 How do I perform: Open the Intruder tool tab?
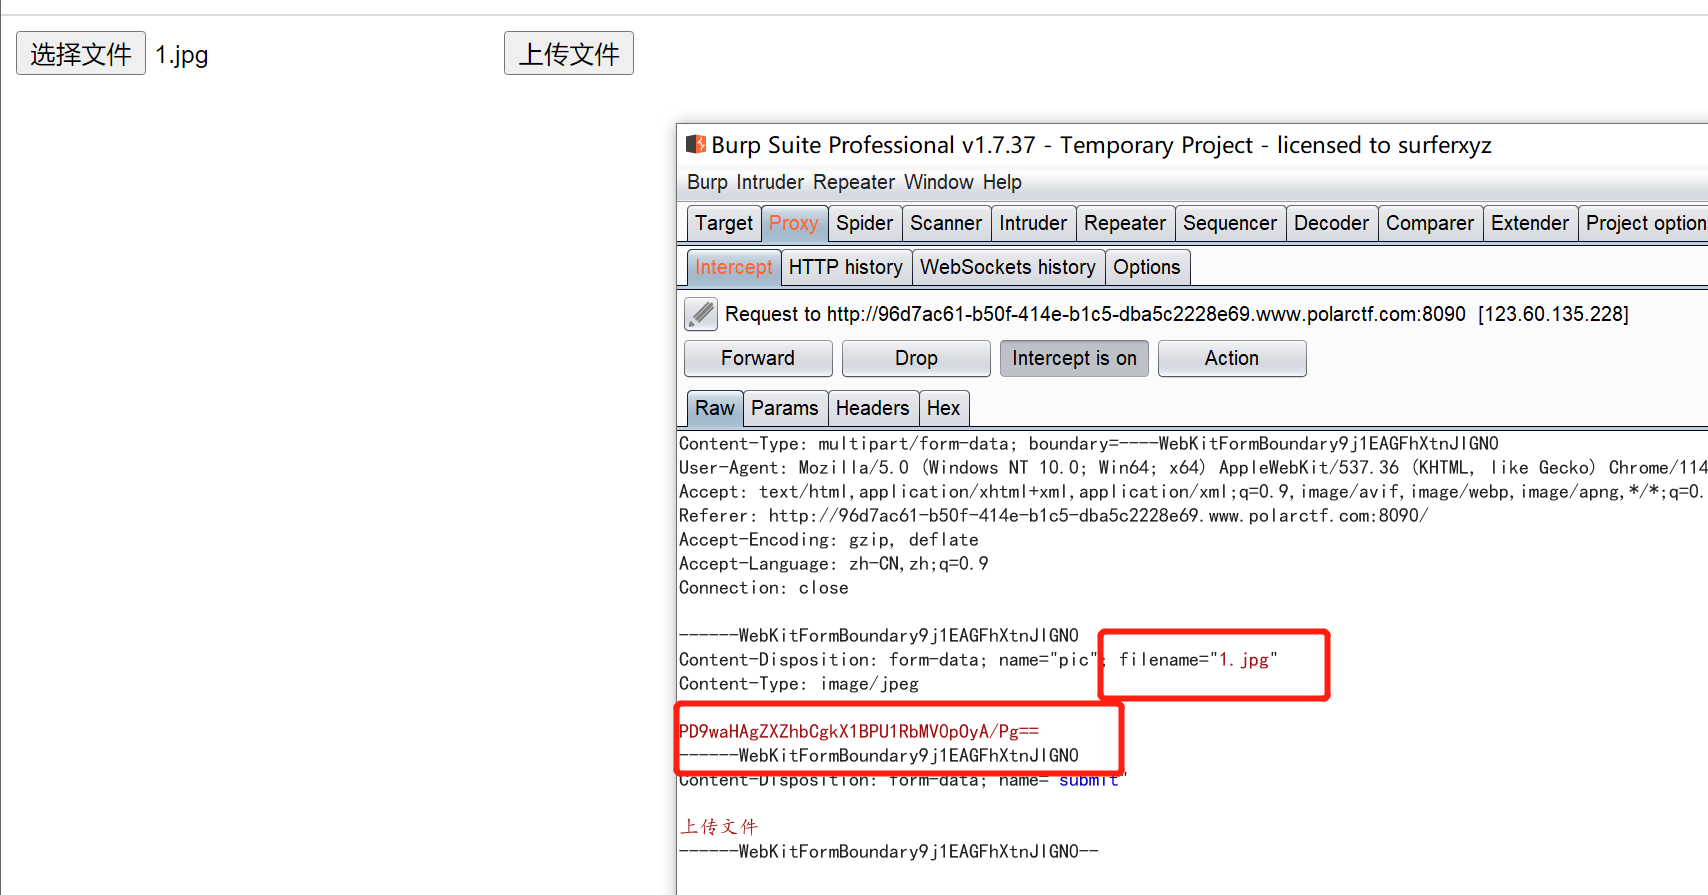pos(1033,223)
